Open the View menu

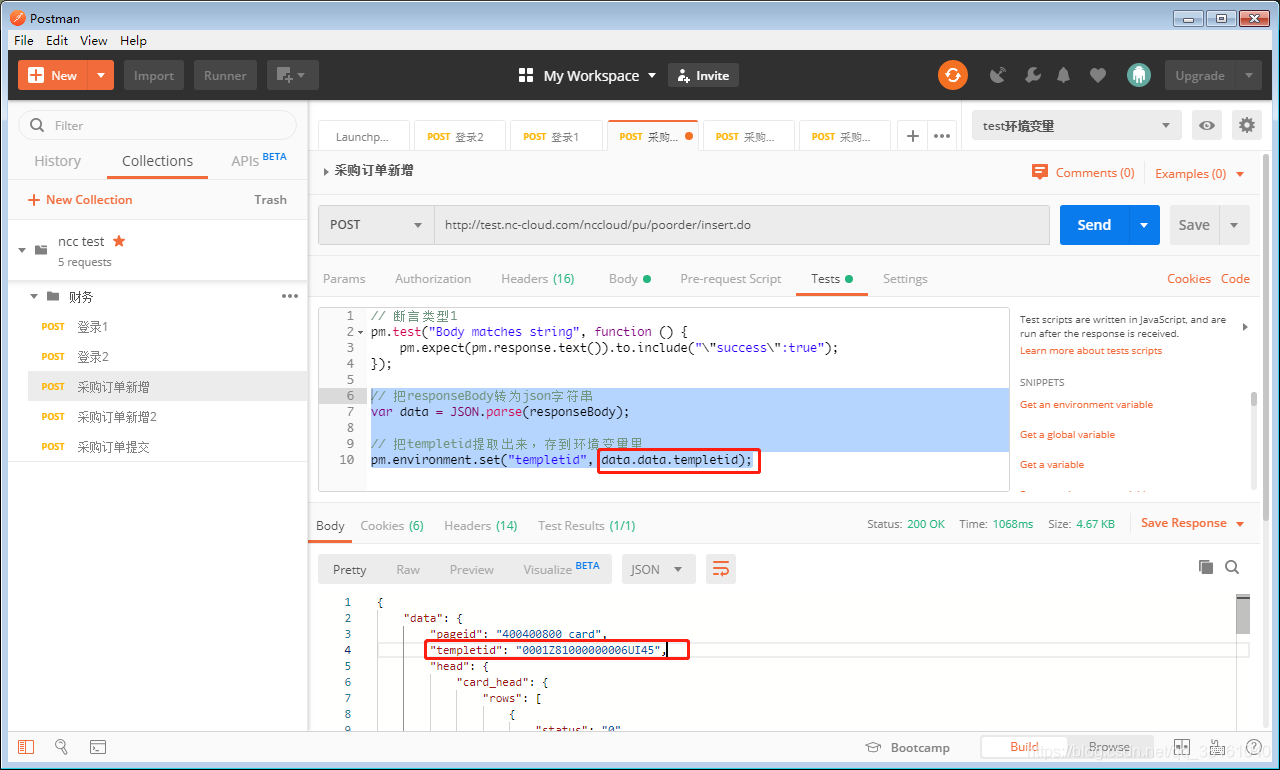[x=93, y=40]
